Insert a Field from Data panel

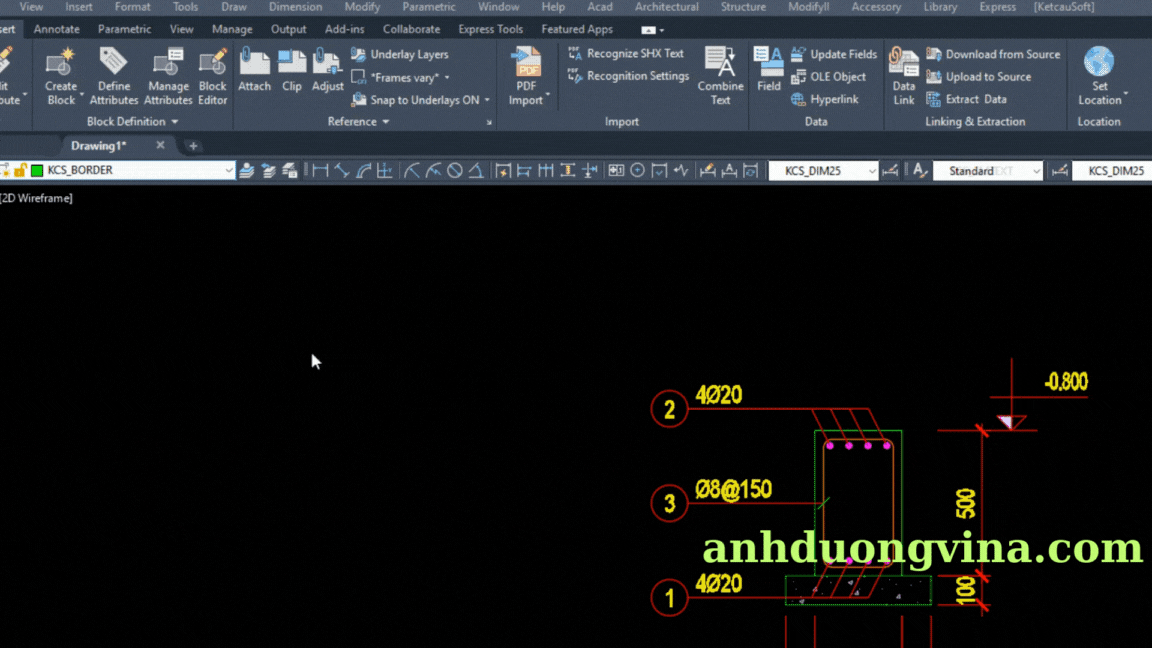coord(769,65)
